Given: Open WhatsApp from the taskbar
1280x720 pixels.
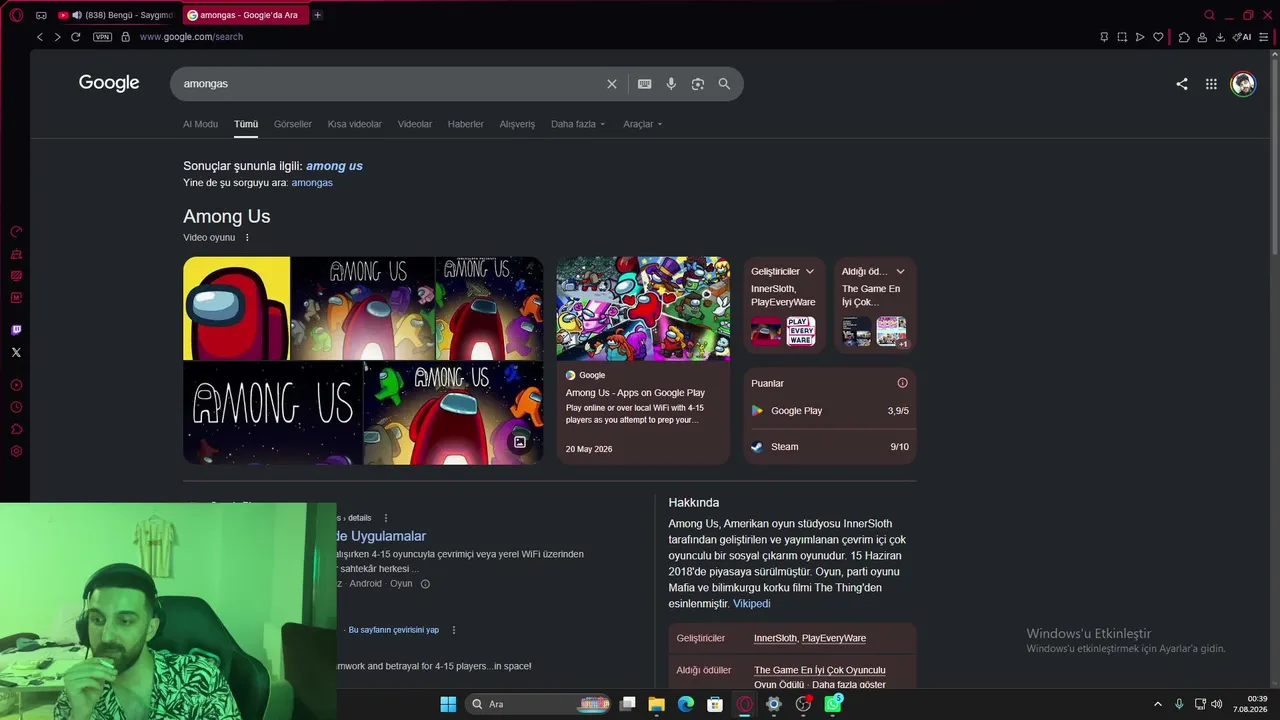Looking at the screenshot, I should click(833, 704).
